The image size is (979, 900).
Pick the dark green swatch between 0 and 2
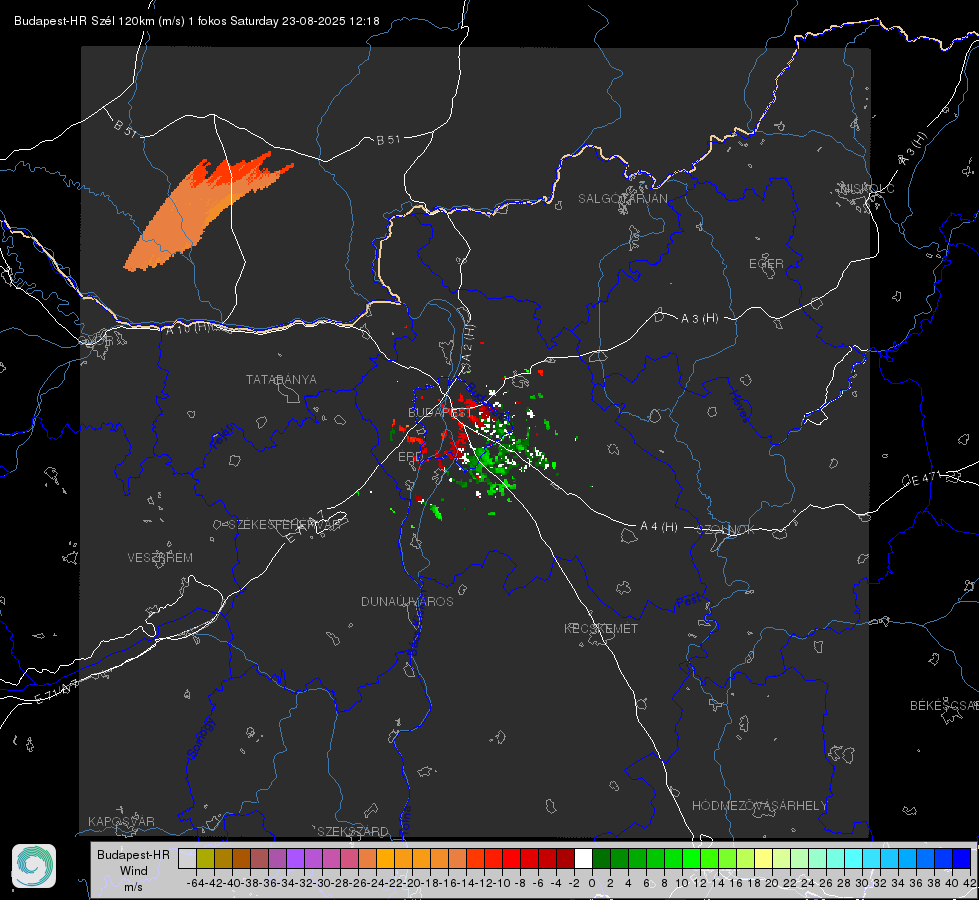[x=601, y=858]
